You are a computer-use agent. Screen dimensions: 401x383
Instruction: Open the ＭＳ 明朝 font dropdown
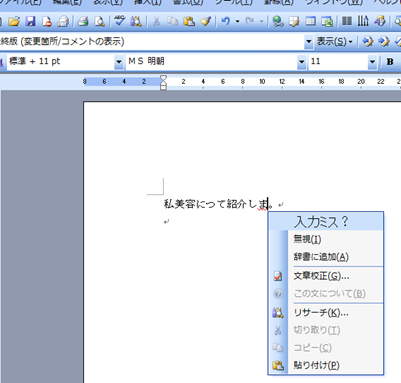(x=301, y=62)
